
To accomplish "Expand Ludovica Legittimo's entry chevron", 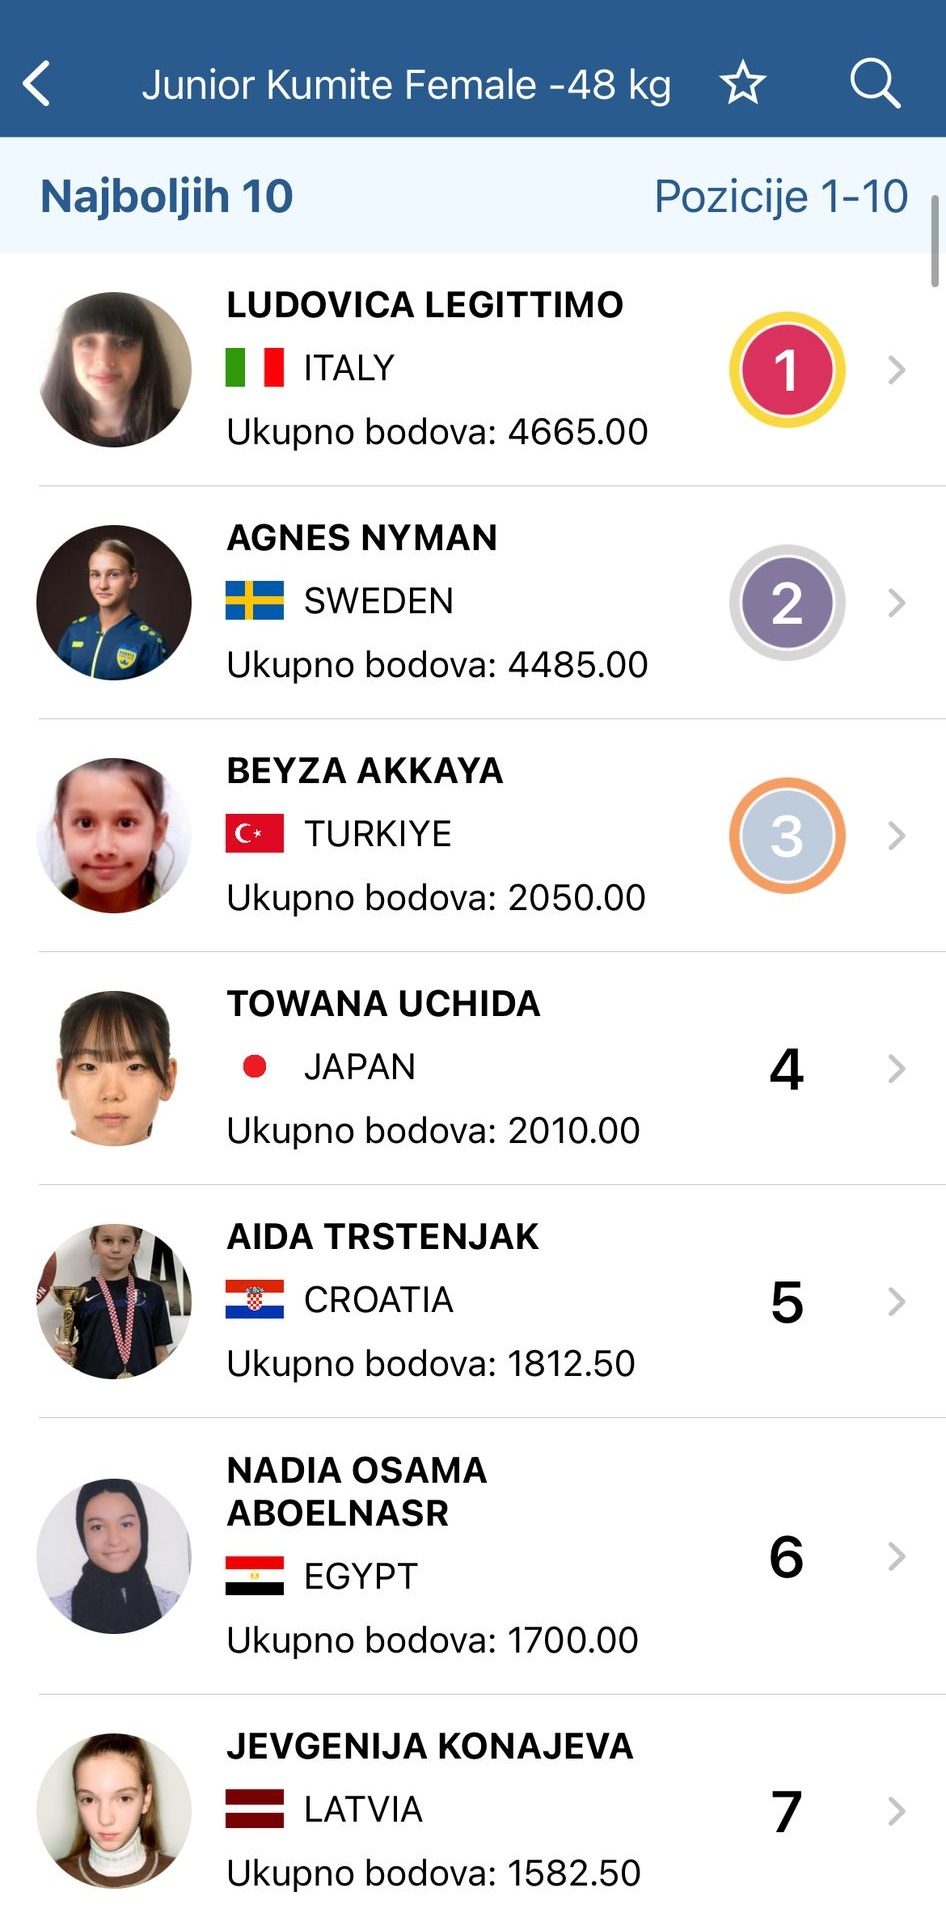I will [897, 370].
